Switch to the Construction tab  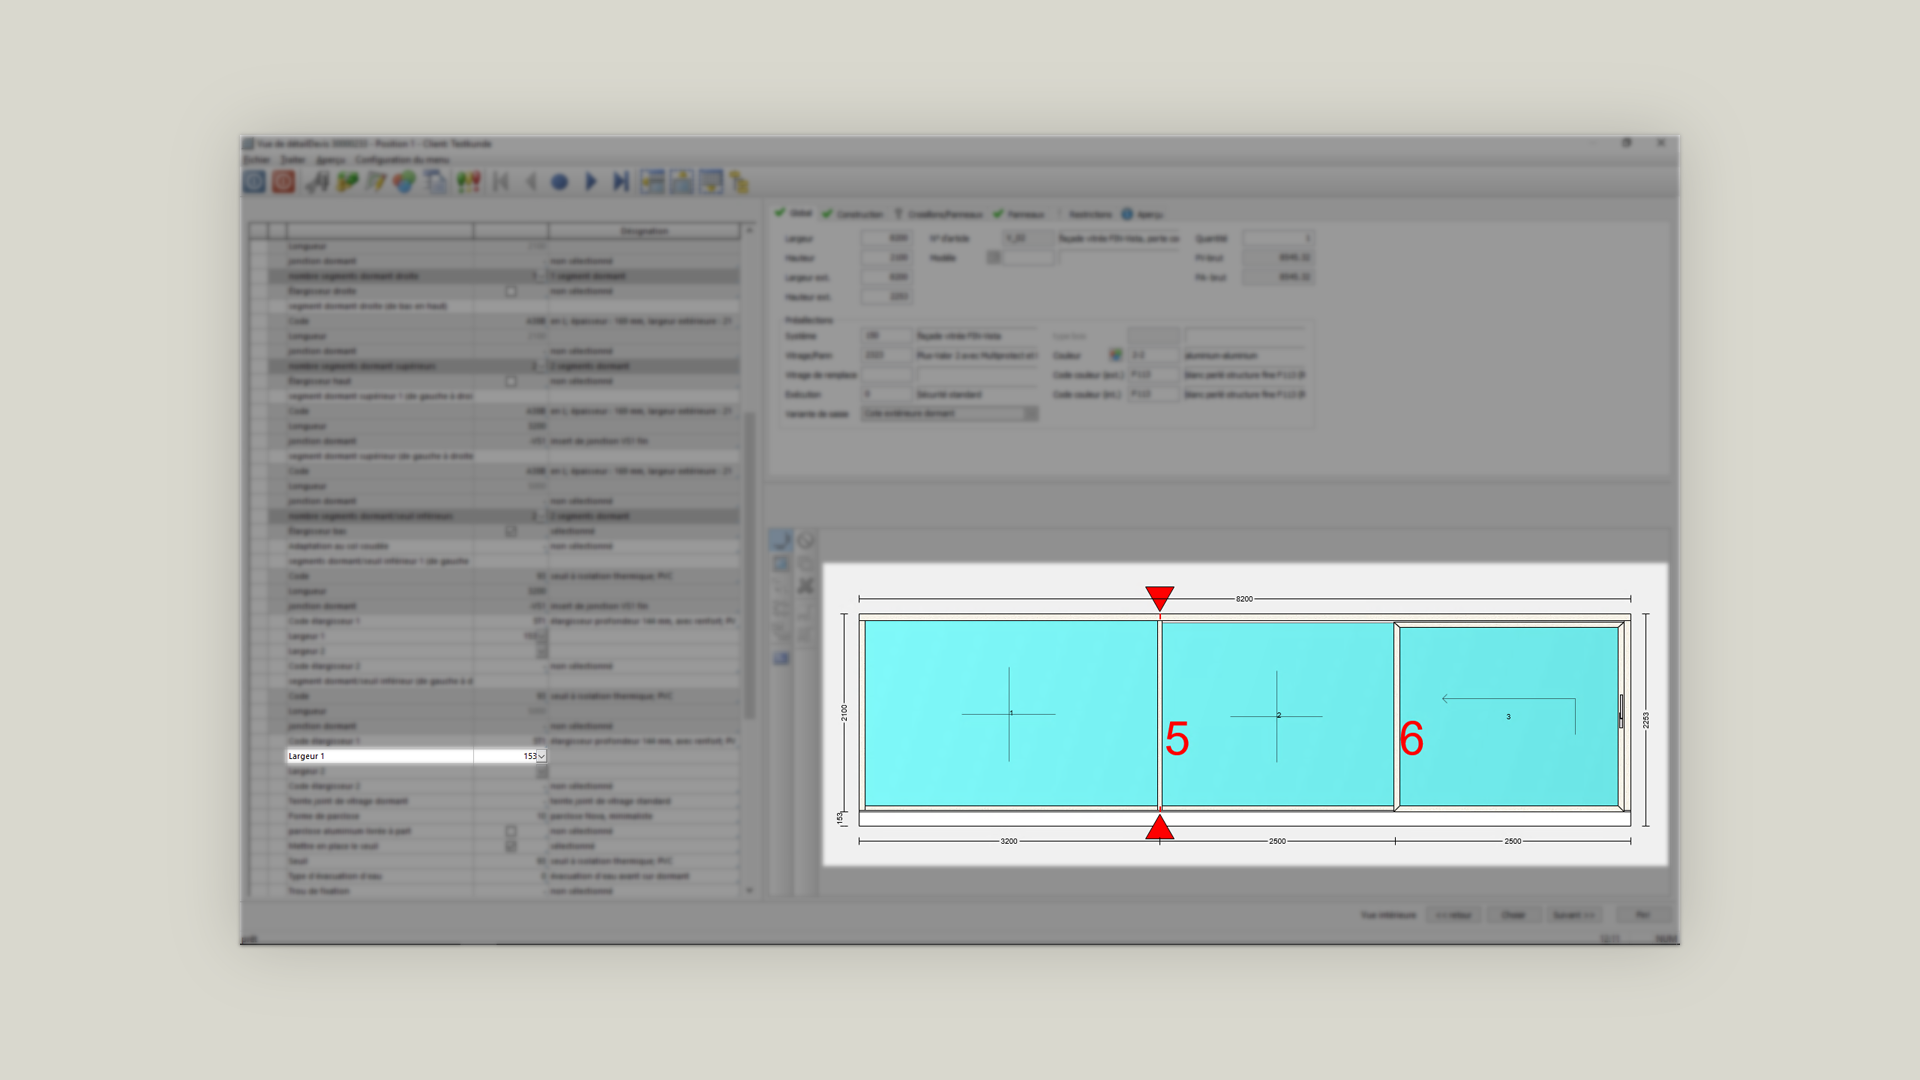tap(853, 214)
